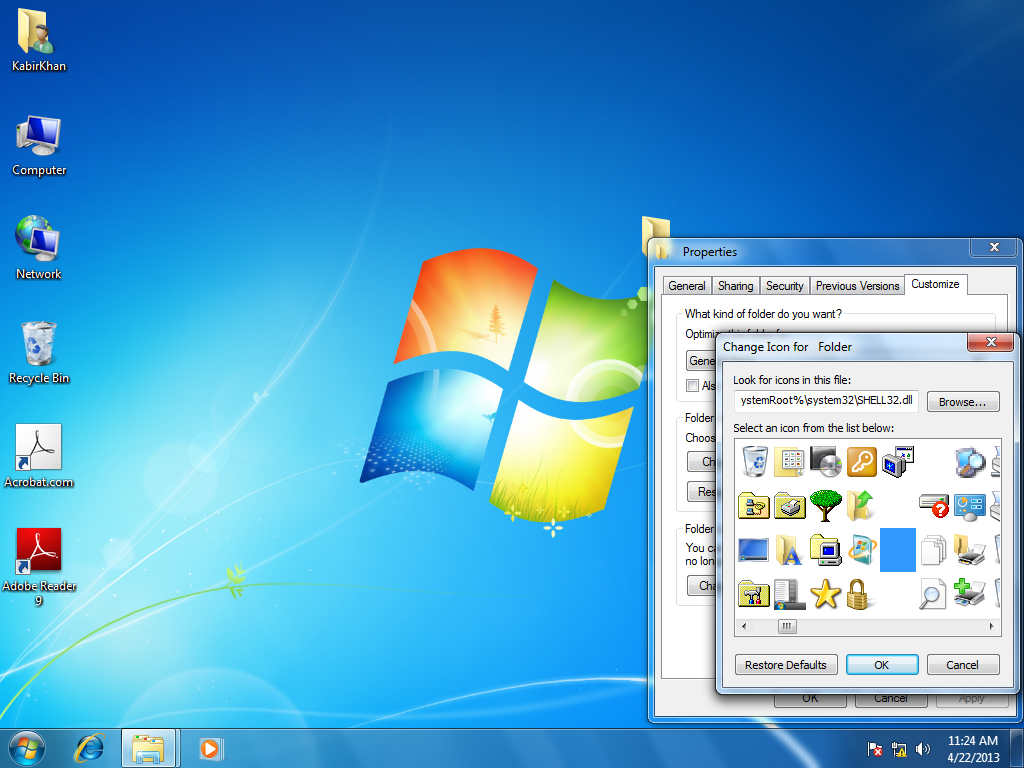The height and width of the screenshot is (768, 1024).
Task: Select the Adobe Reader 9 shortcut
Action: 39,567
